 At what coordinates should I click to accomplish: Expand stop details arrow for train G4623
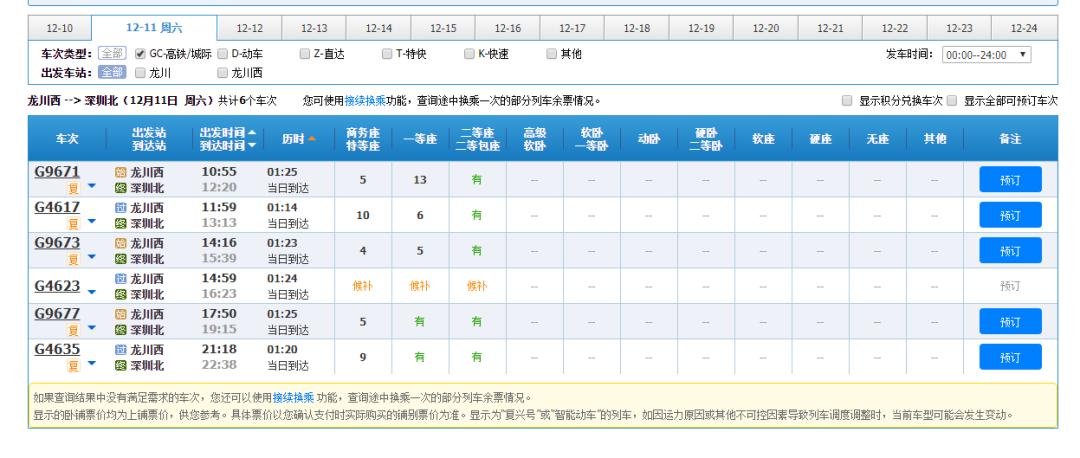[x=90, y=294]
